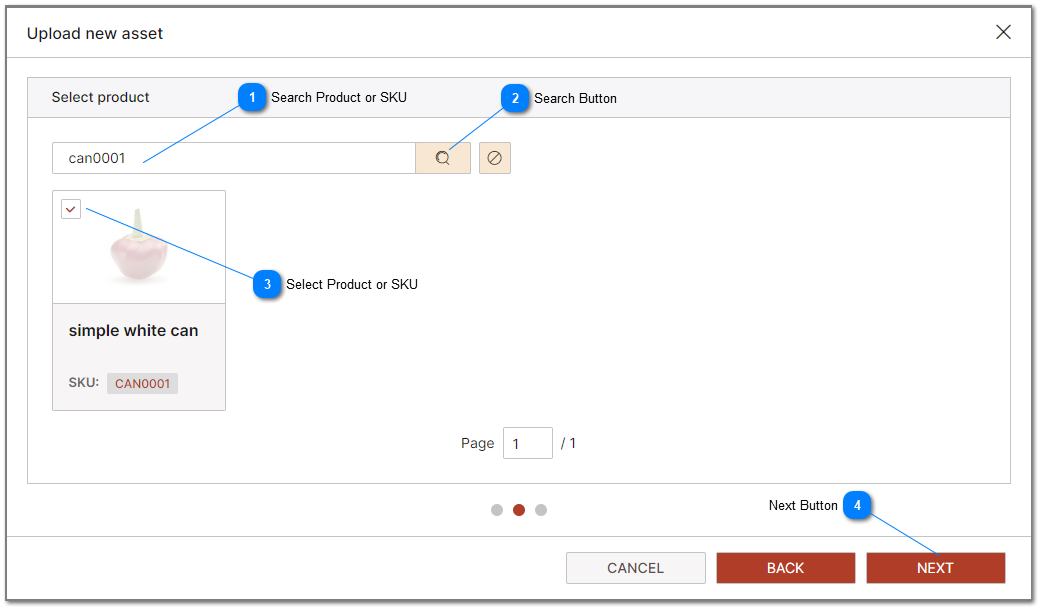
Task: Click the Upload new asset title
Action: click(96, 33)
